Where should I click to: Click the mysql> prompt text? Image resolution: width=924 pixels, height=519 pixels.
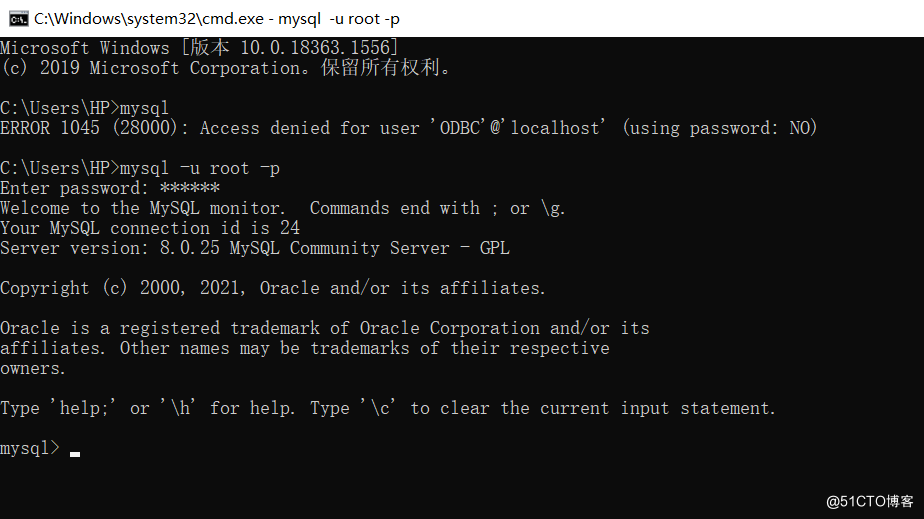pos(29,448)
